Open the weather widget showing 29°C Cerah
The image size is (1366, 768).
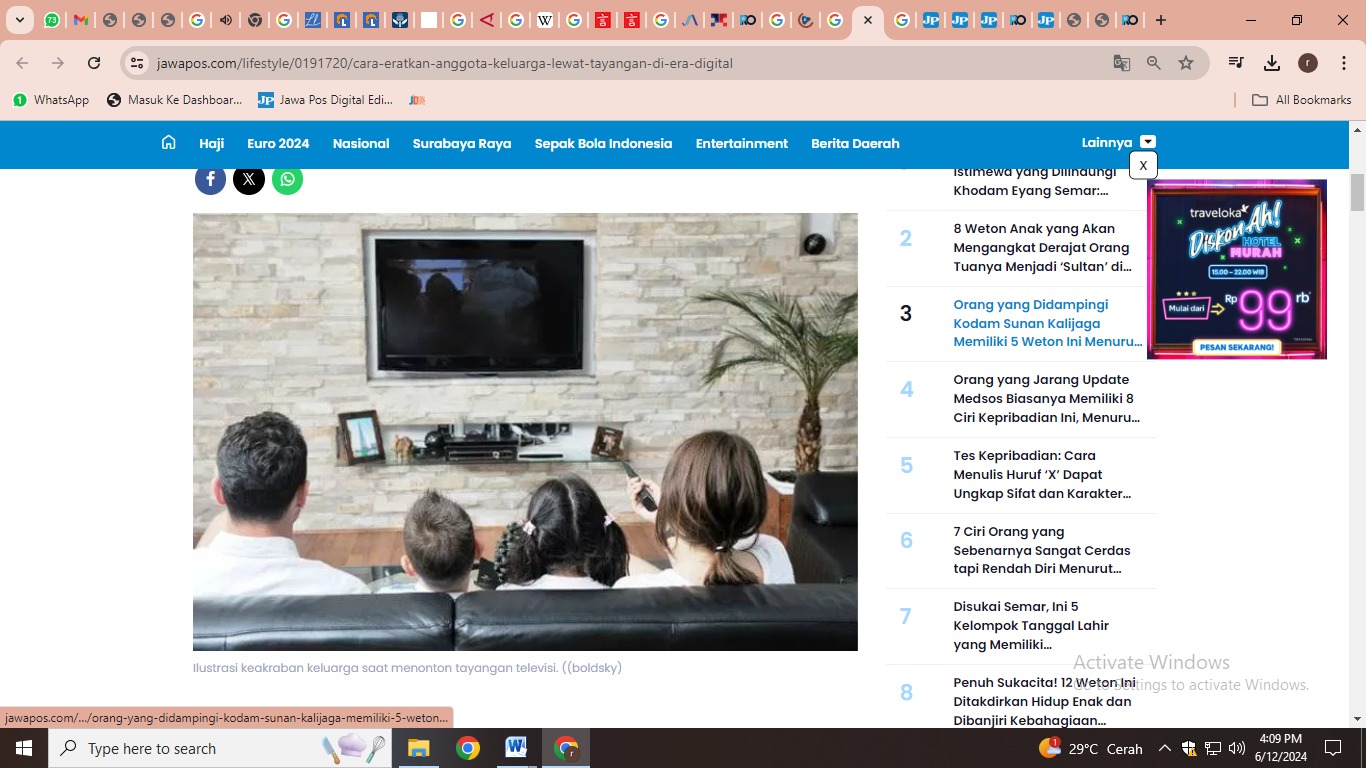coord(1091,748)
